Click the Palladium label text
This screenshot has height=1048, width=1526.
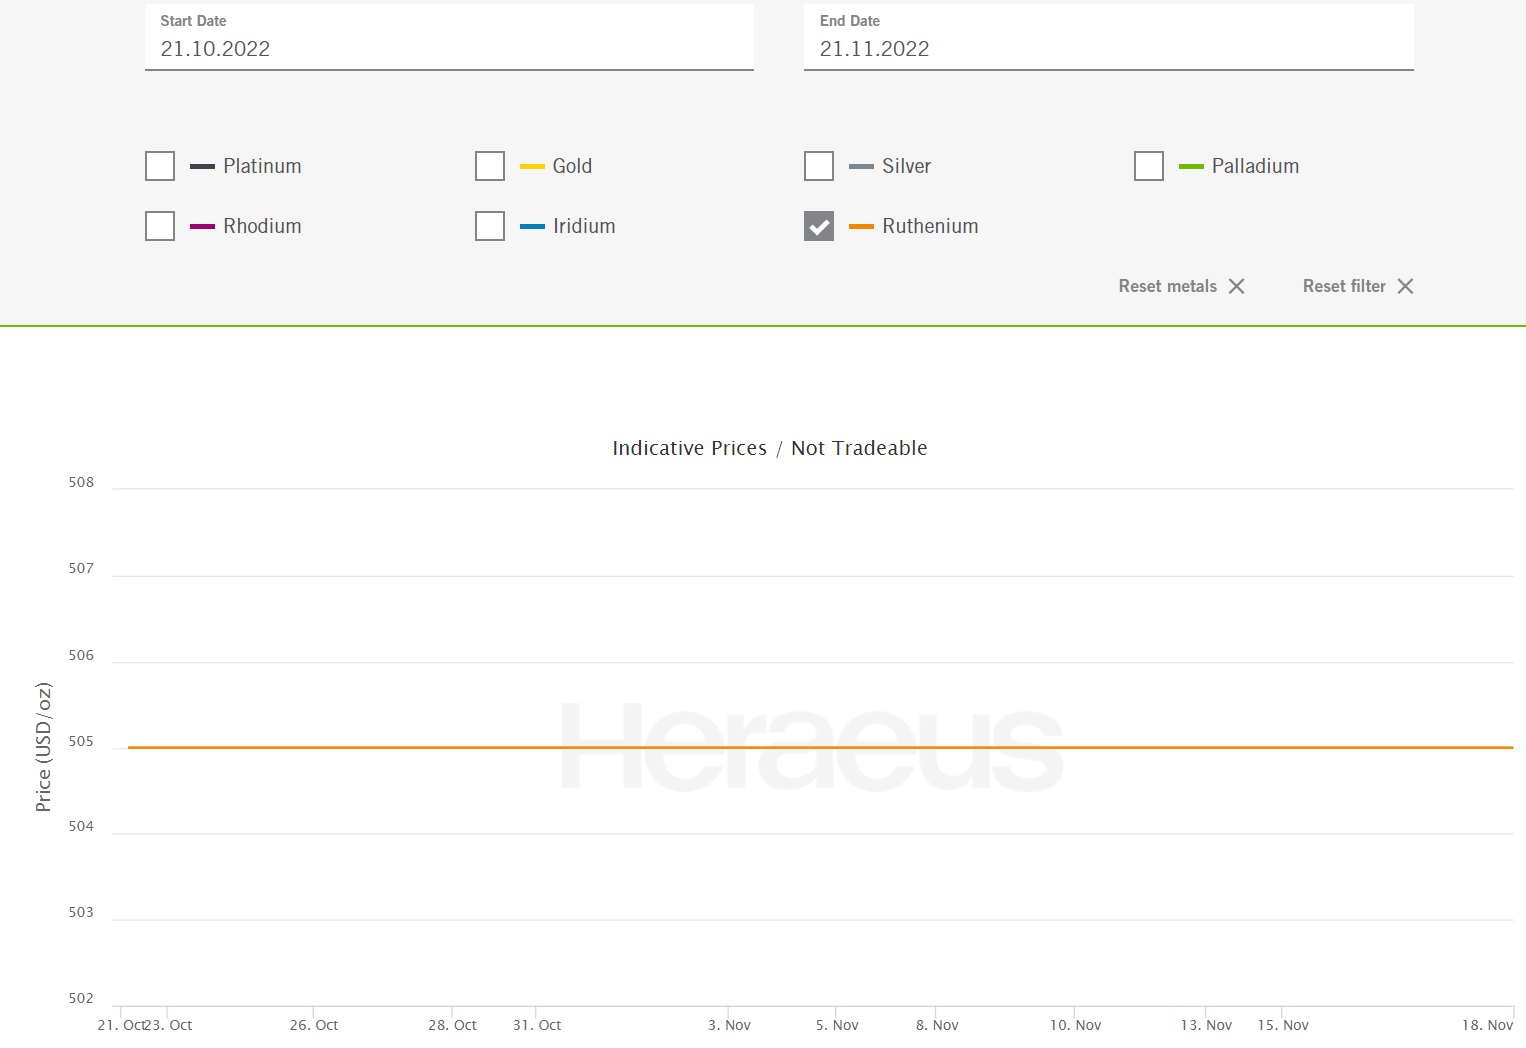pos(1255,166)
